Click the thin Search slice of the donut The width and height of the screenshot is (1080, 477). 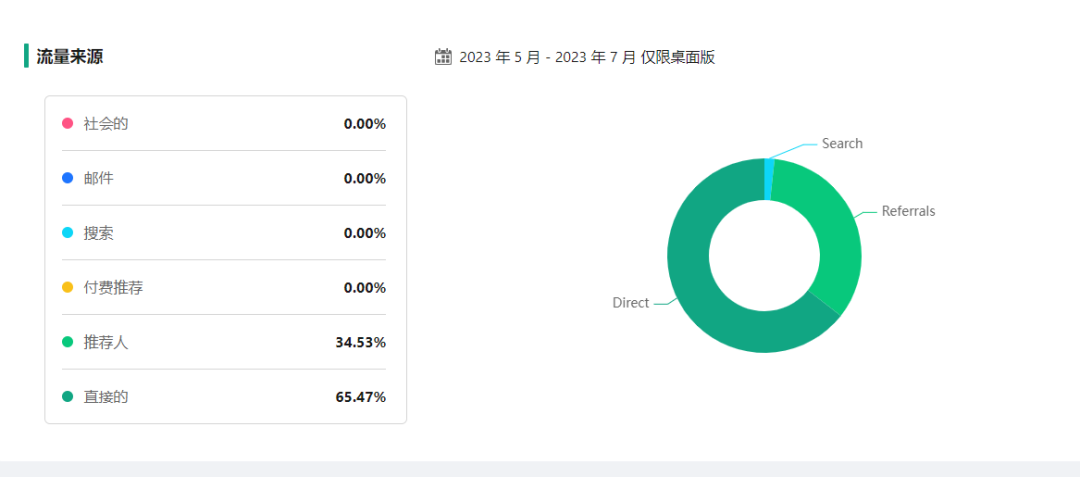[769, 178]
